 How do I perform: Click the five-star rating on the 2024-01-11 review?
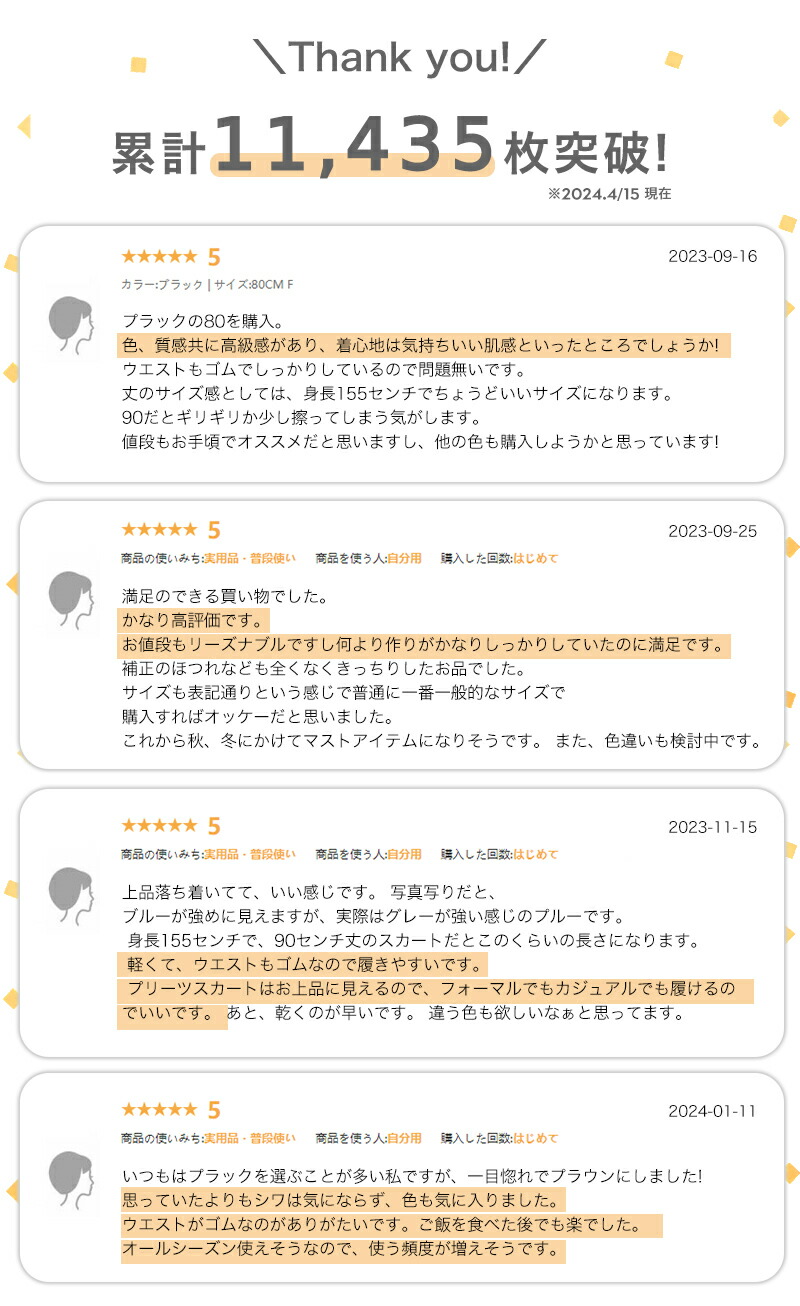(159, 1110)
